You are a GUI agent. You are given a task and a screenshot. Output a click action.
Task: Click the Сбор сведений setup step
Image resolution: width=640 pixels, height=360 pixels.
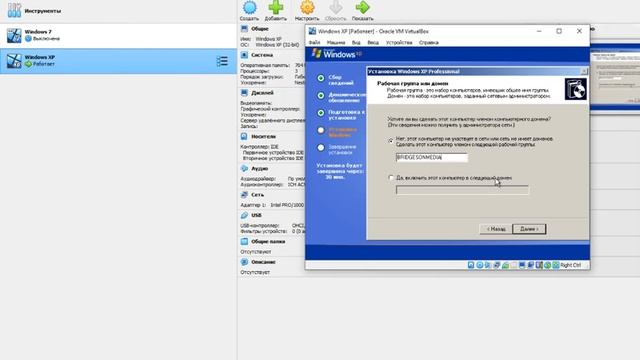[x=341, y=80]
